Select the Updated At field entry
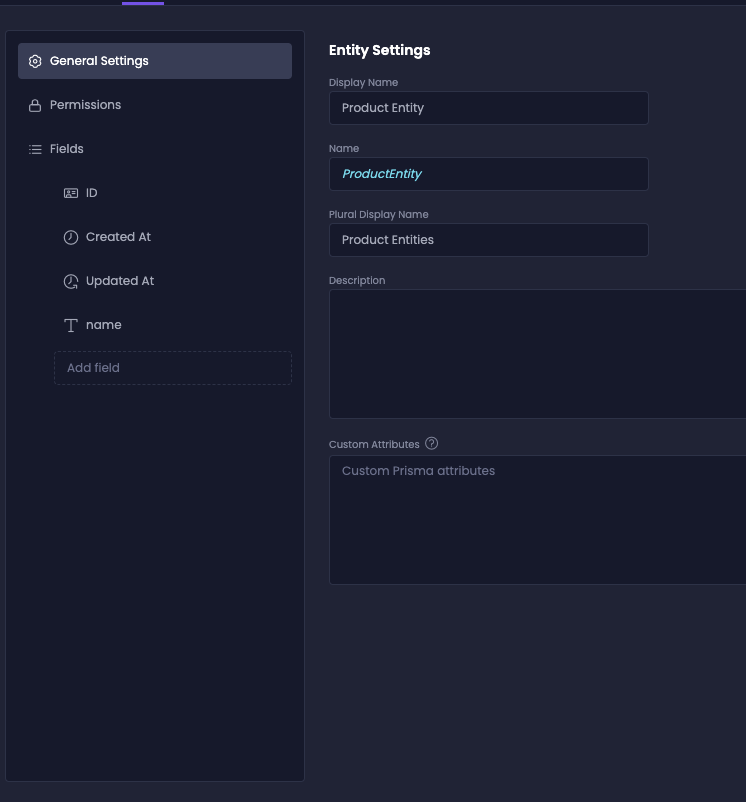Viewport: 746px width, 802px height. coord(173,281)
